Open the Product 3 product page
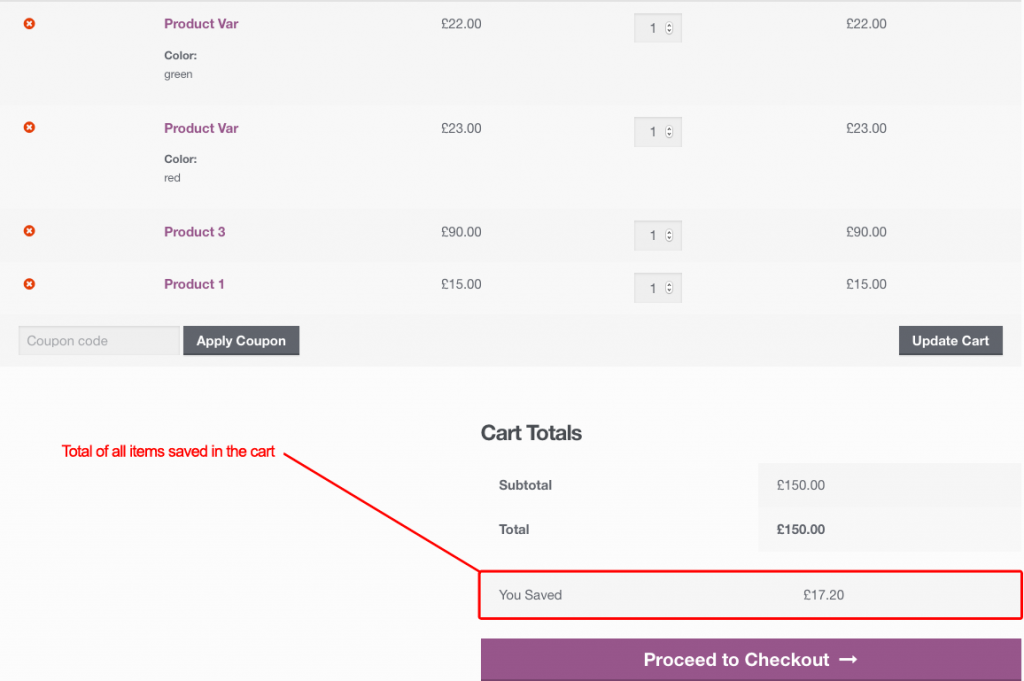 194,231
